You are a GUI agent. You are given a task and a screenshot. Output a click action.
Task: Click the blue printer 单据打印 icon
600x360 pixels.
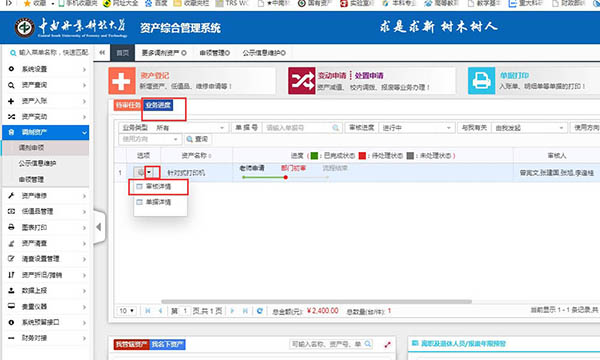pyautogui.click(x=481, y=81)
